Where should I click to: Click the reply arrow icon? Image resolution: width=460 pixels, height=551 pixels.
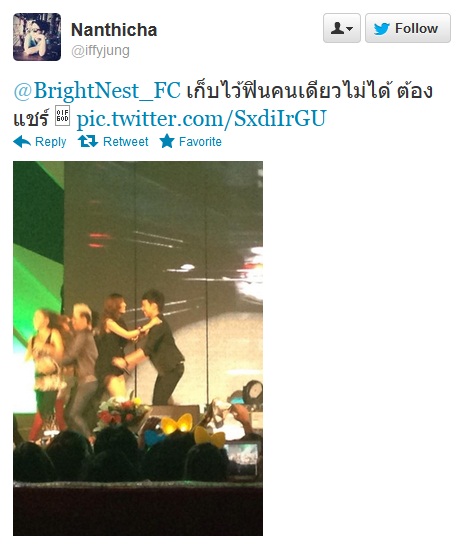22,142
